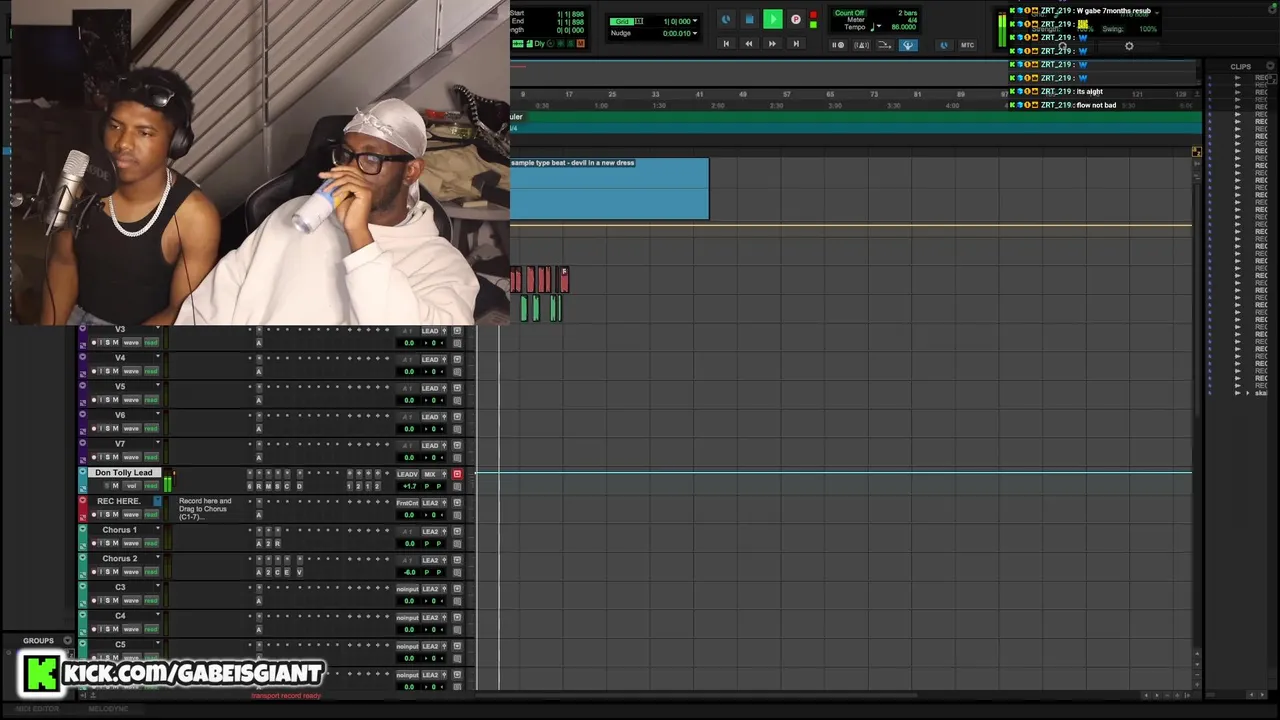Open insert R on Chorus 1 track
The height and width of the screenshot is (720, 1280).
click(279, 544)
